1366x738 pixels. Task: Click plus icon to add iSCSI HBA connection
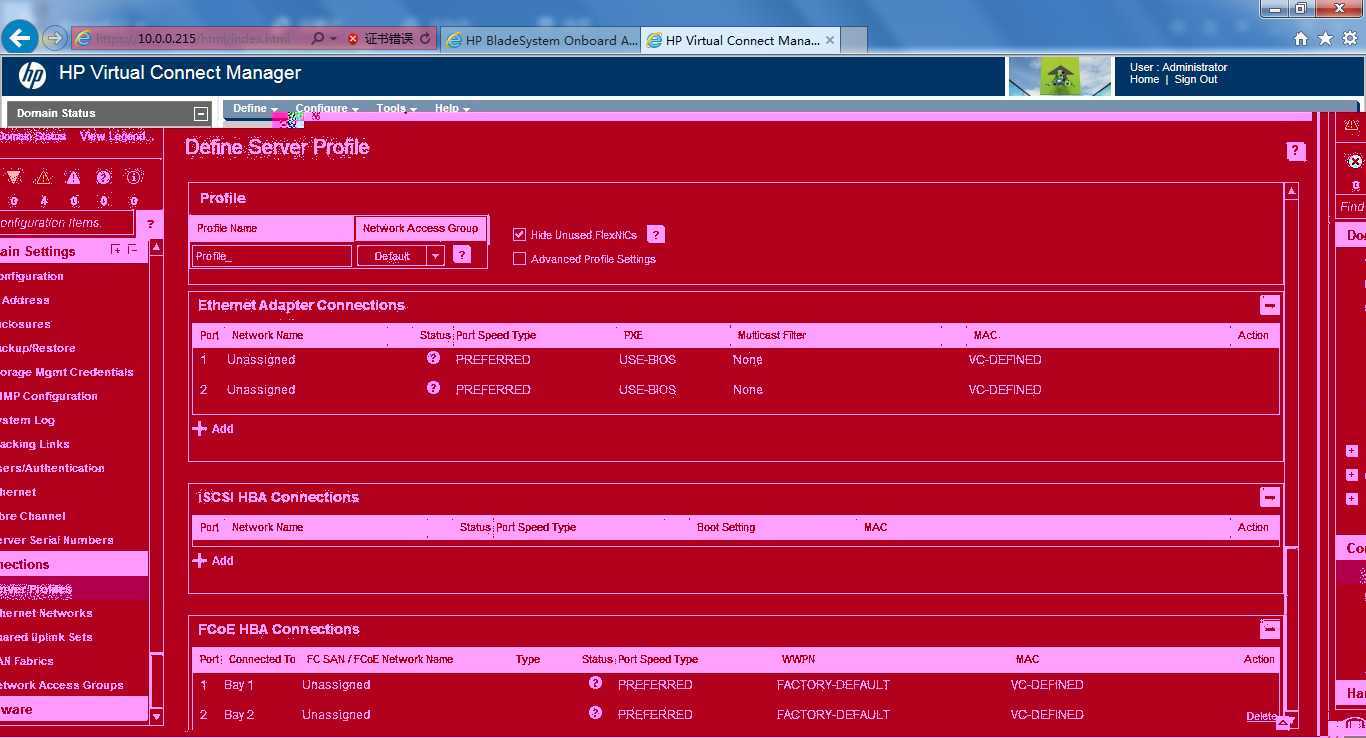tap(200, 560)
